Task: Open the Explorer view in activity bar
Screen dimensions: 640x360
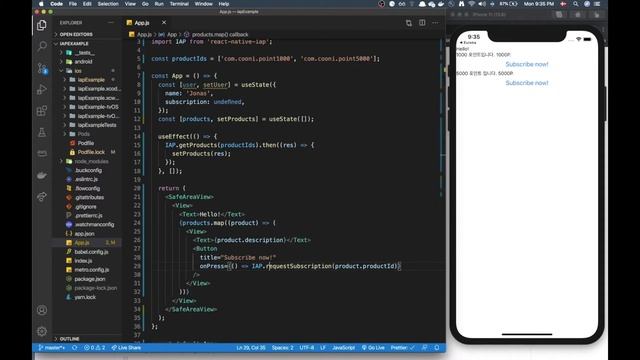Action: coord(42,25)
